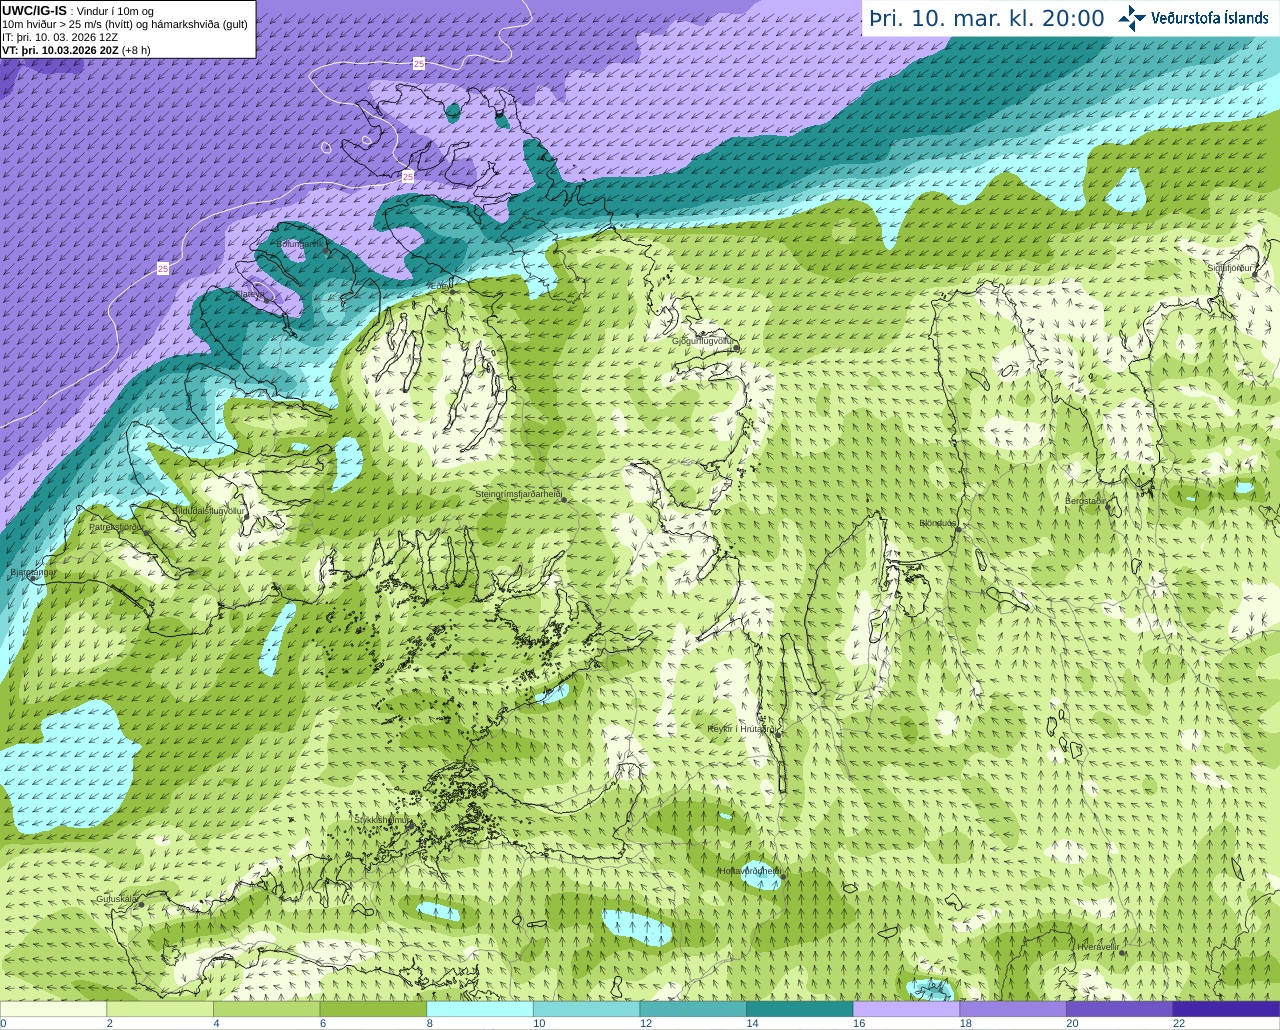
Task: Click the Gjögurflugvöllur station label
Action: 704,341
